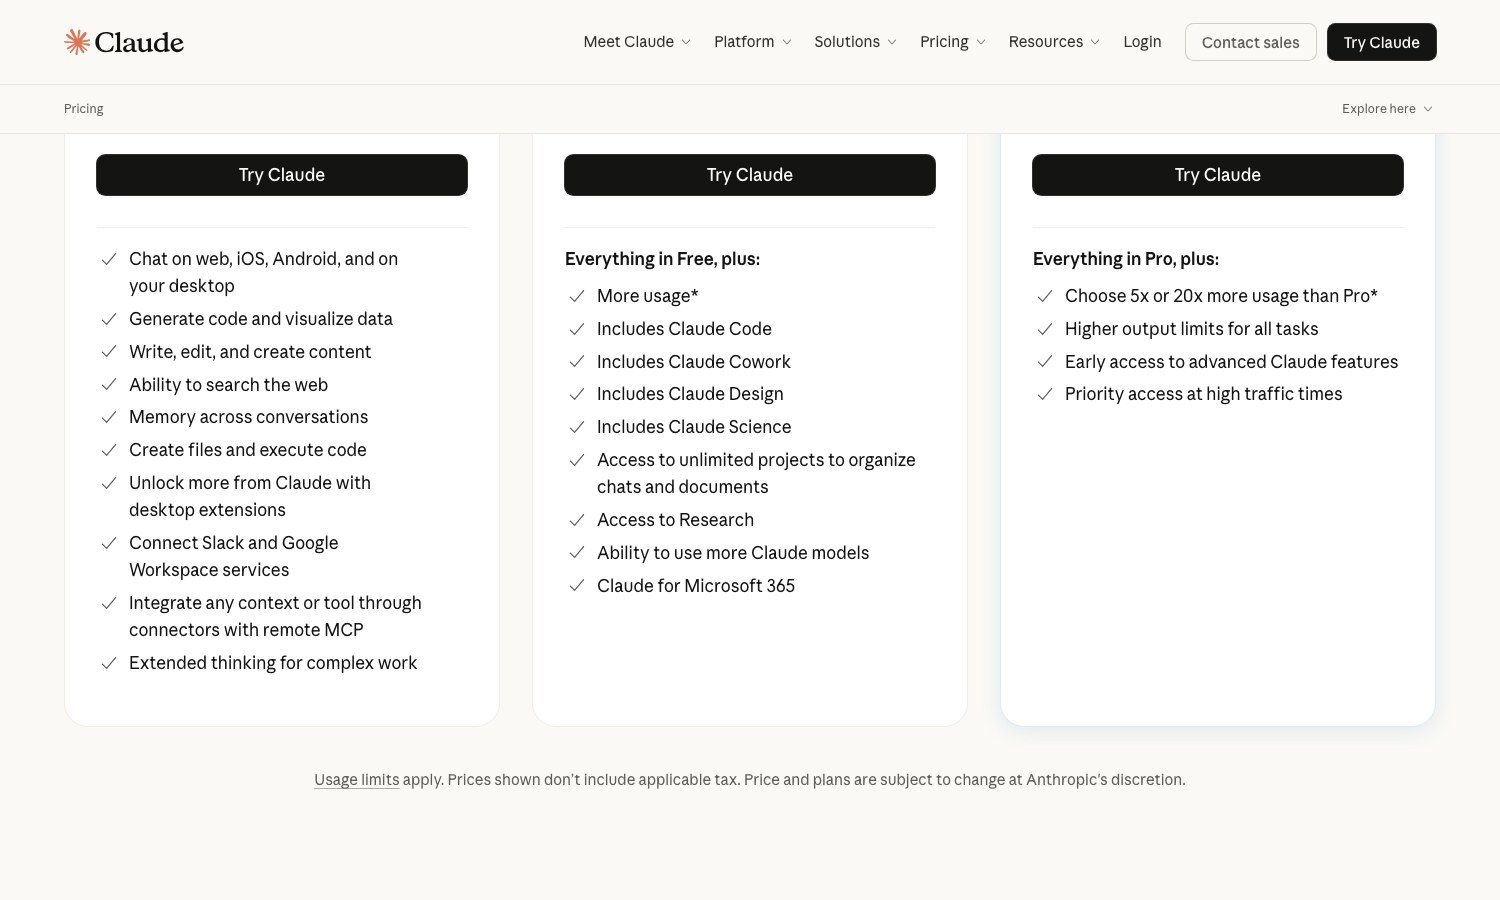Click 'Early access to advanced Claude features'
Viewport: 1500px width, 900px height.
point(1232,362)
